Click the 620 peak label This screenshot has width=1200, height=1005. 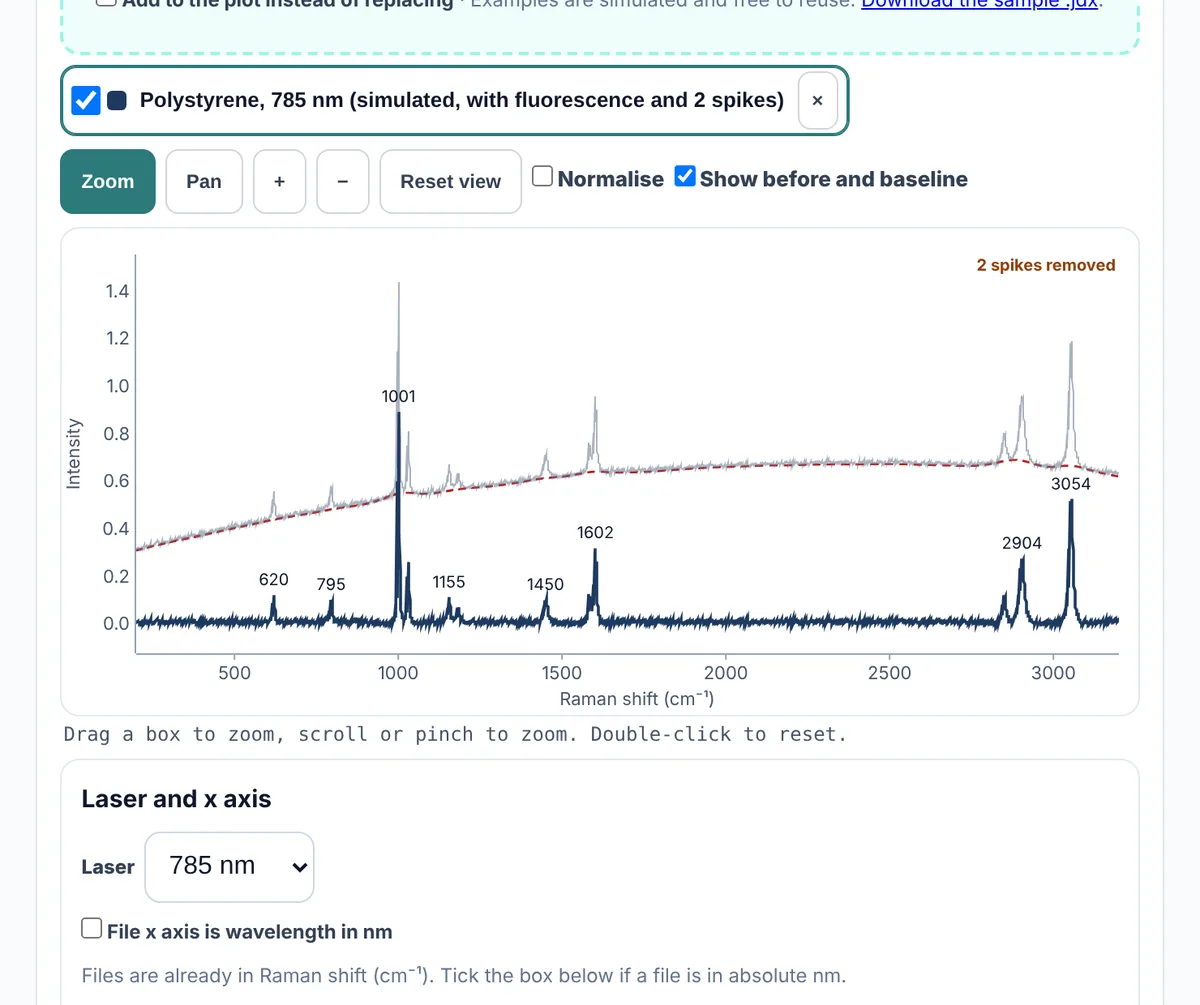tap(273, 579)
